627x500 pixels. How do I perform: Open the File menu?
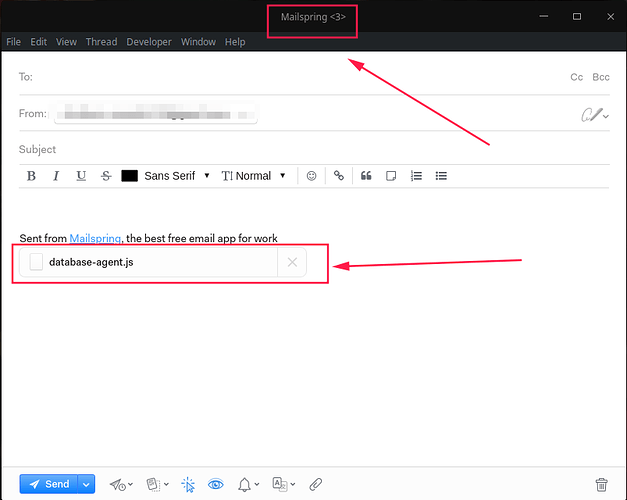(14, 42)
